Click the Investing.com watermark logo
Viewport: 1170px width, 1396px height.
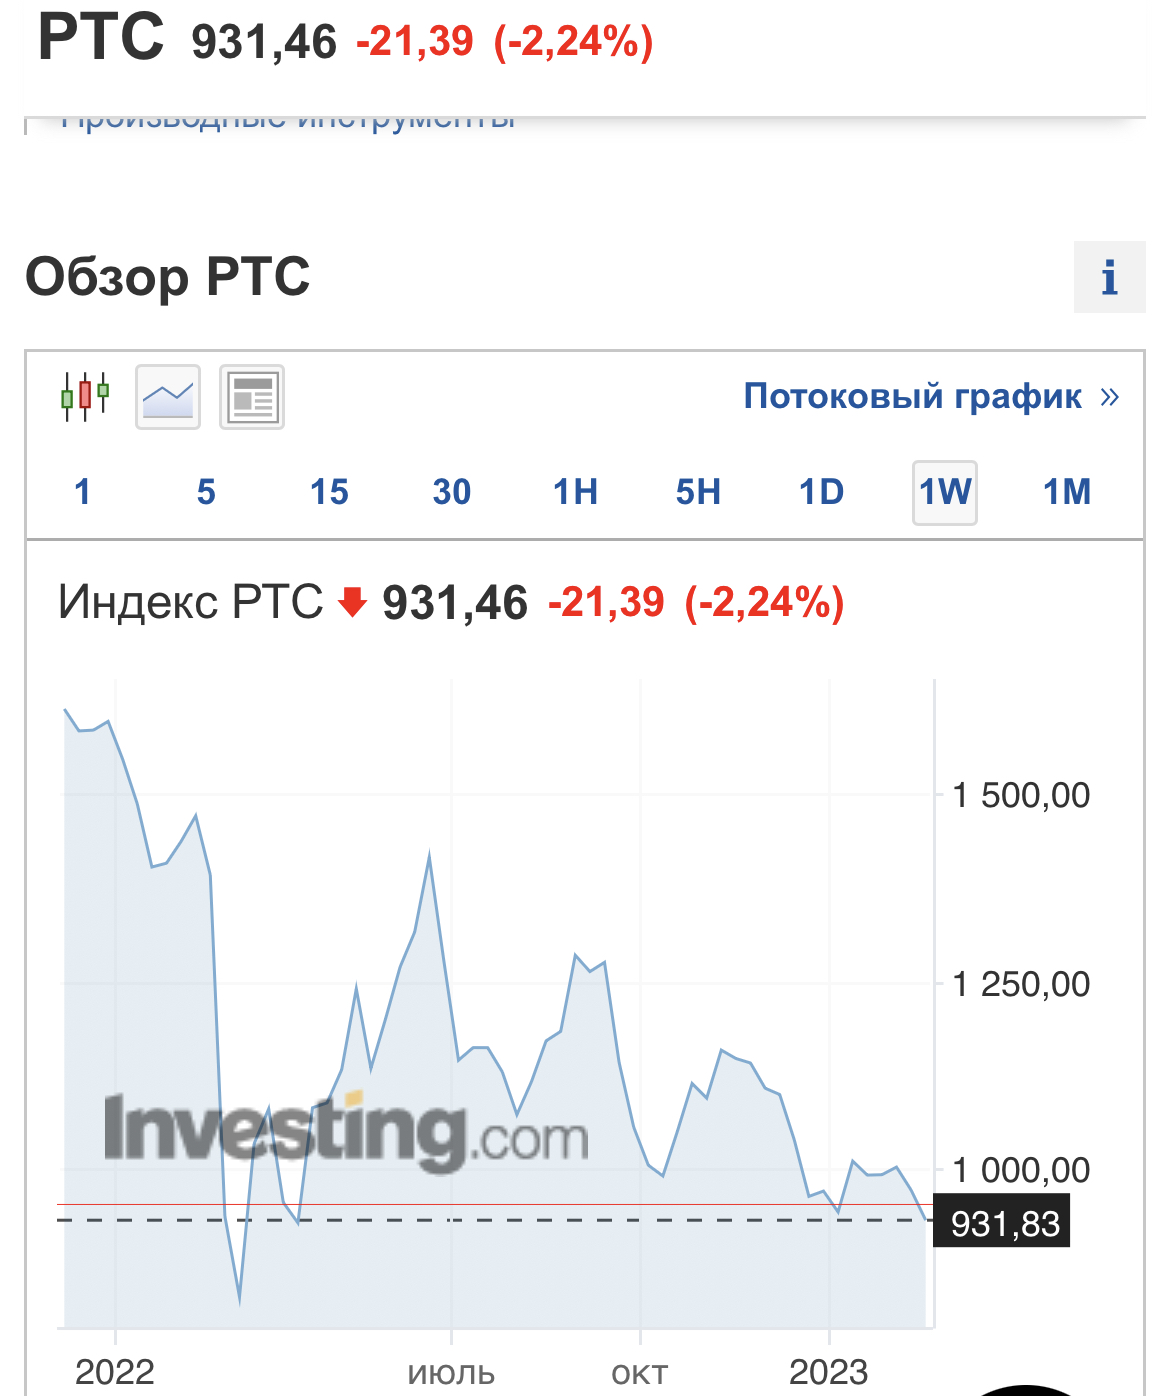[346, 1133]
